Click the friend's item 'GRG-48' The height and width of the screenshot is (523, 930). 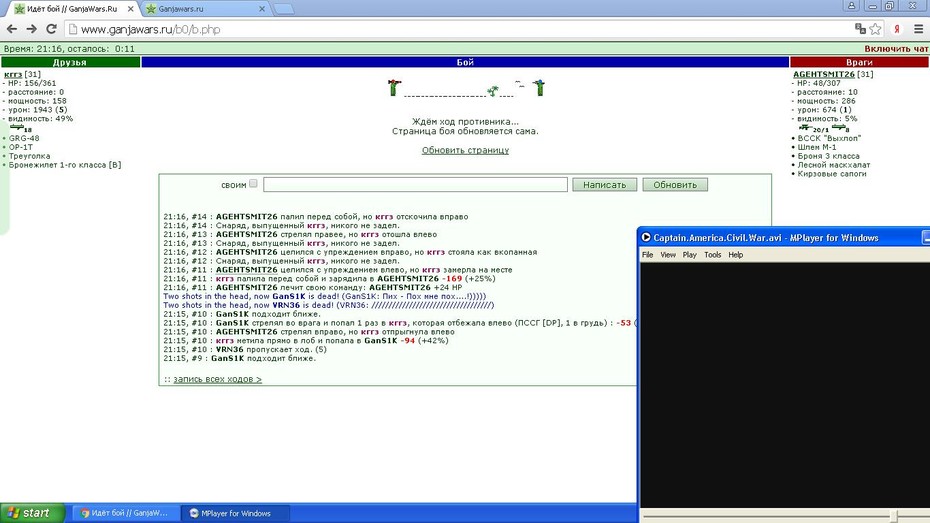[x=24, y=138]
